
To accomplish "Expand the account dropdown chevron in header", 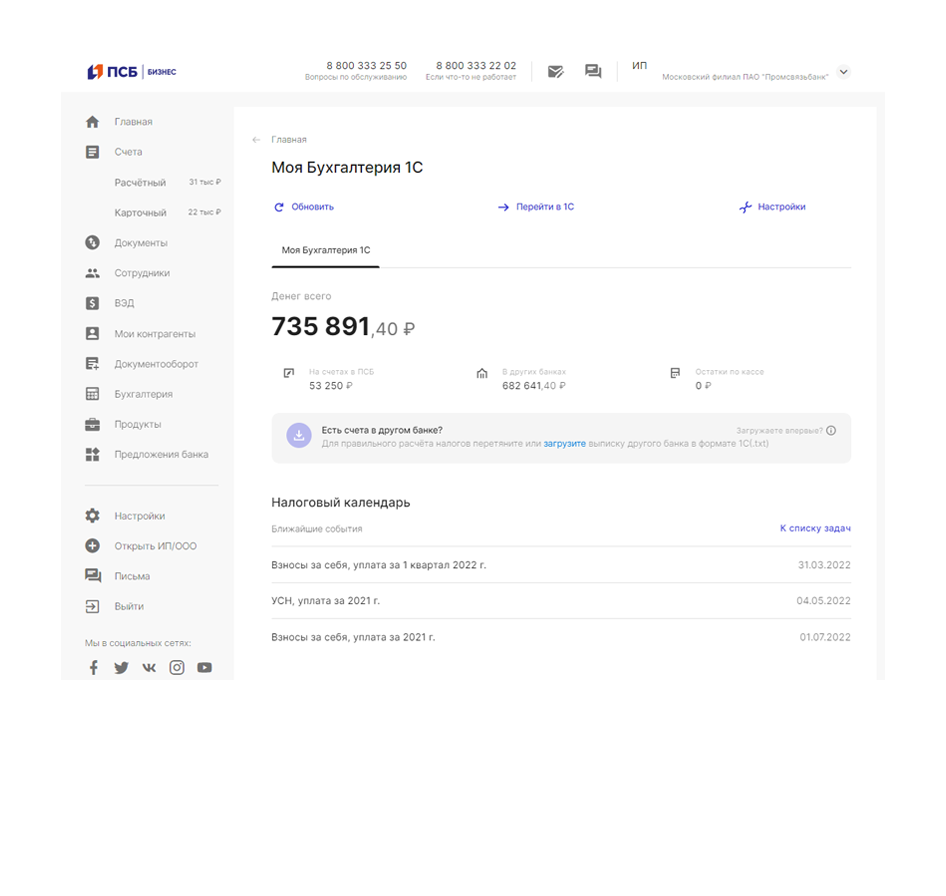I will (843, 72).
